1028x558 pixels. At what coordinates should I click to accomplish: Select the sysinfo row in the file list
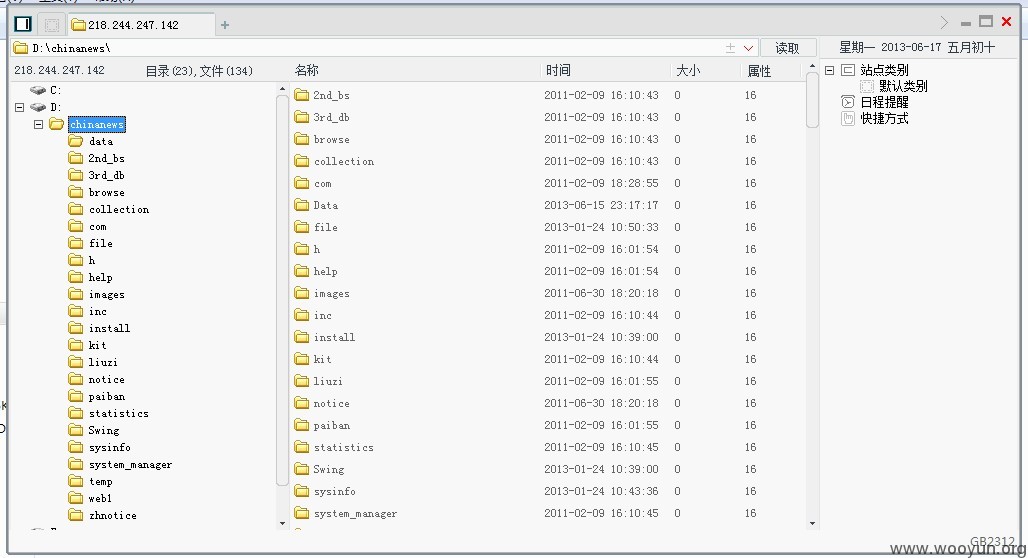point(547,491)
